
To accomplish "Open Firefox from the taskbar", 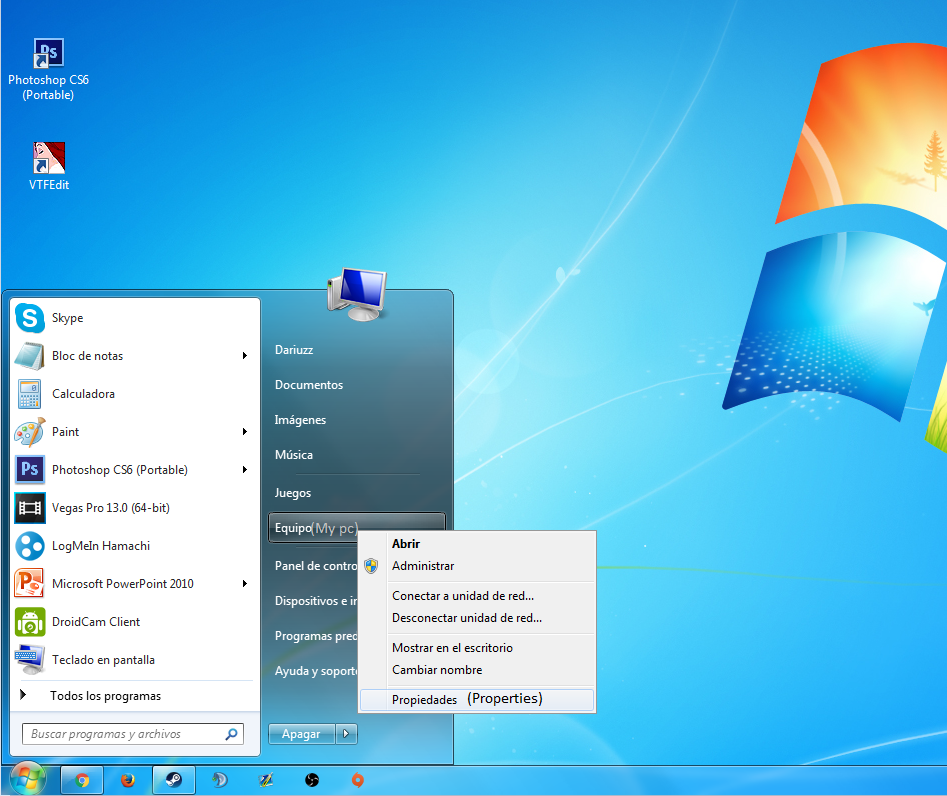I will point(127,780).
